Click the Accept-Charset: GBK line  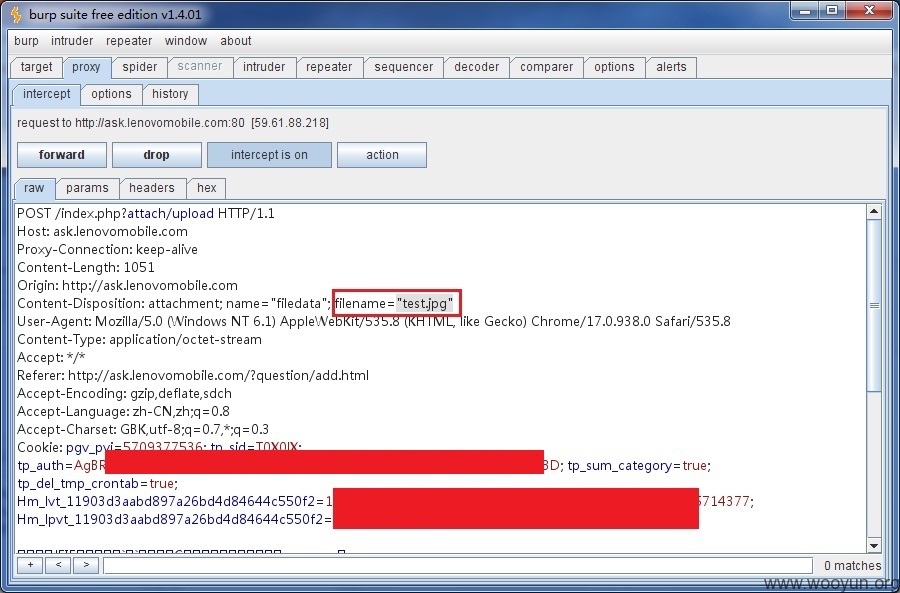click(x=143, y=430)
